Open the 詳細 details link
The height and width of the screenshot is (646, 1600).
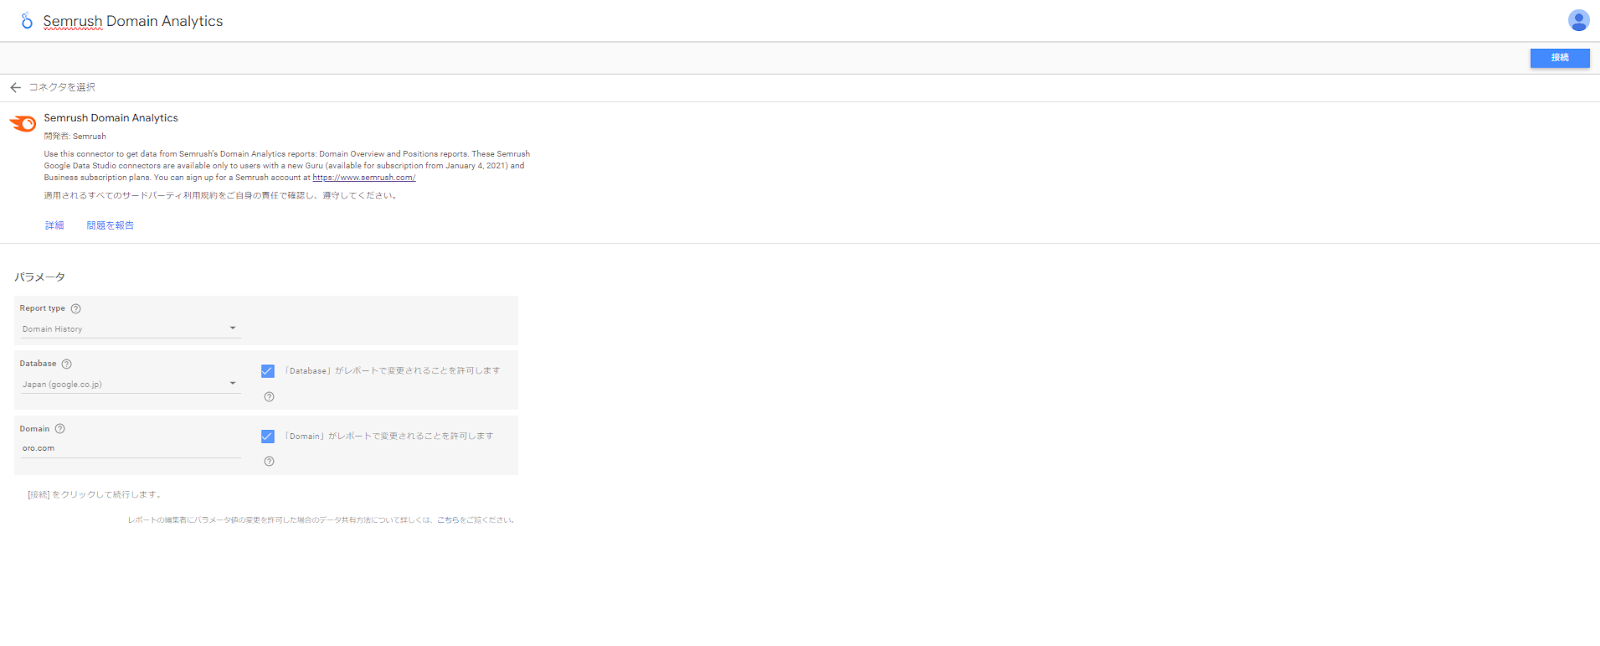55,226
